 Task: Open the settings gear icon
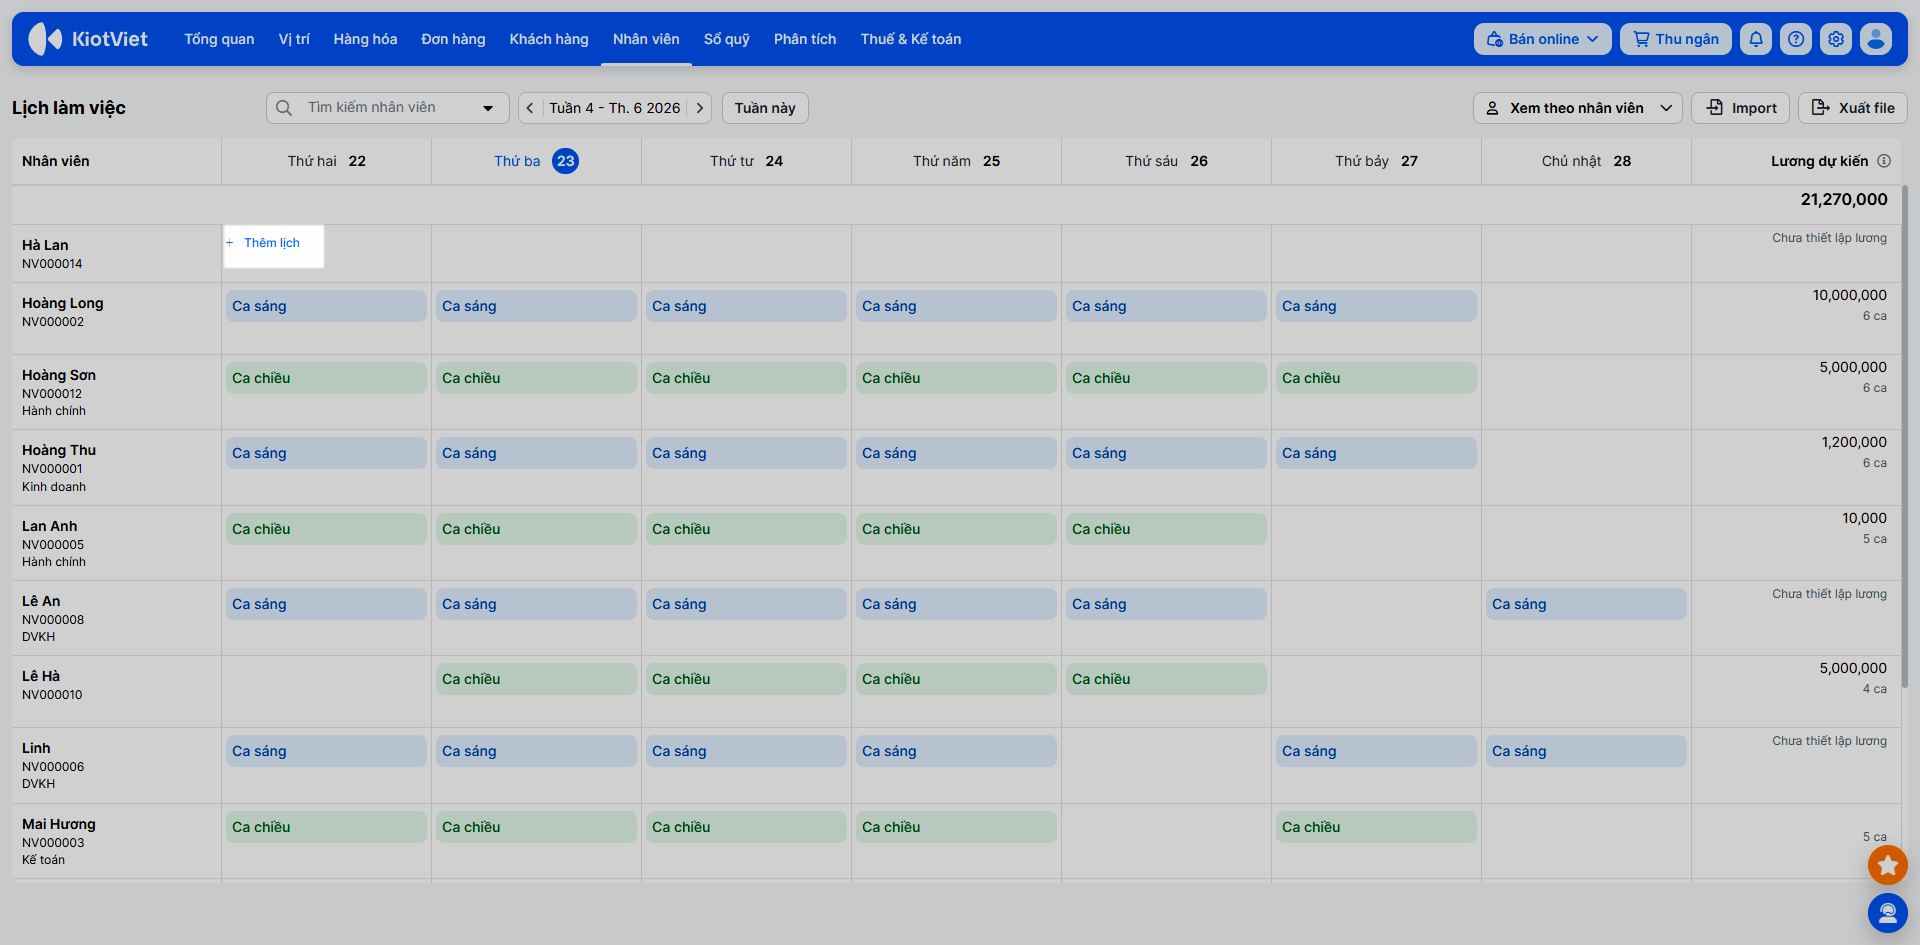click(1836, 39)
